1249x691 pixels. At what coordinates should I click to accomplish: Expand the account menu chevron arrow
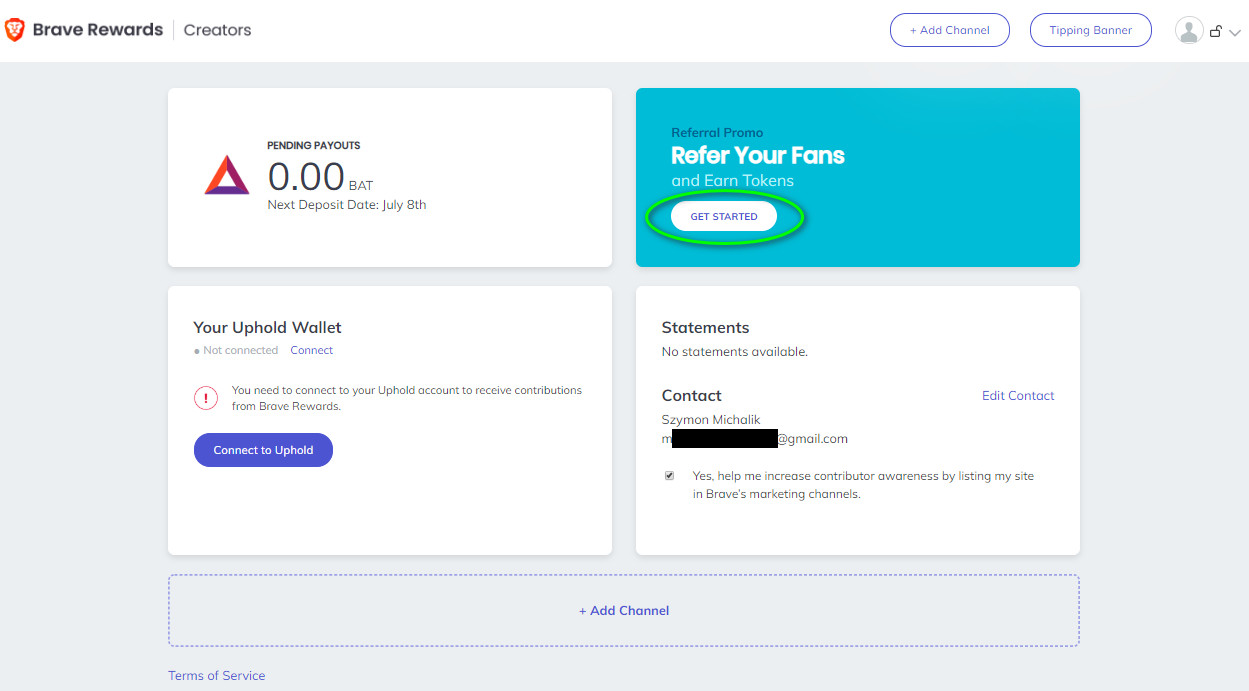pos(1234,32)
